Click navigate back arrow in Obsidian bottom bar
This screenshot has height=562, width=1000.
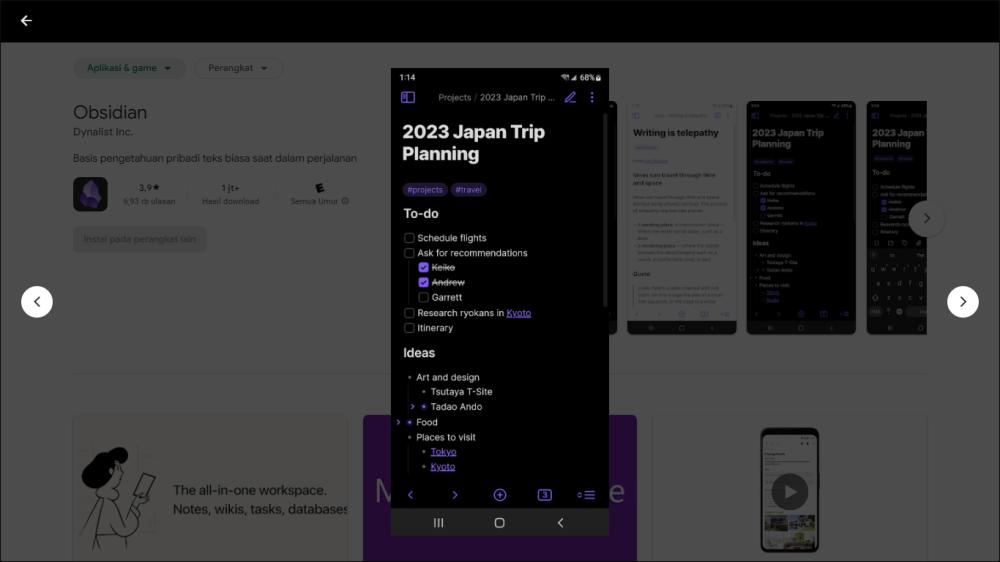[x=411, y=495]
